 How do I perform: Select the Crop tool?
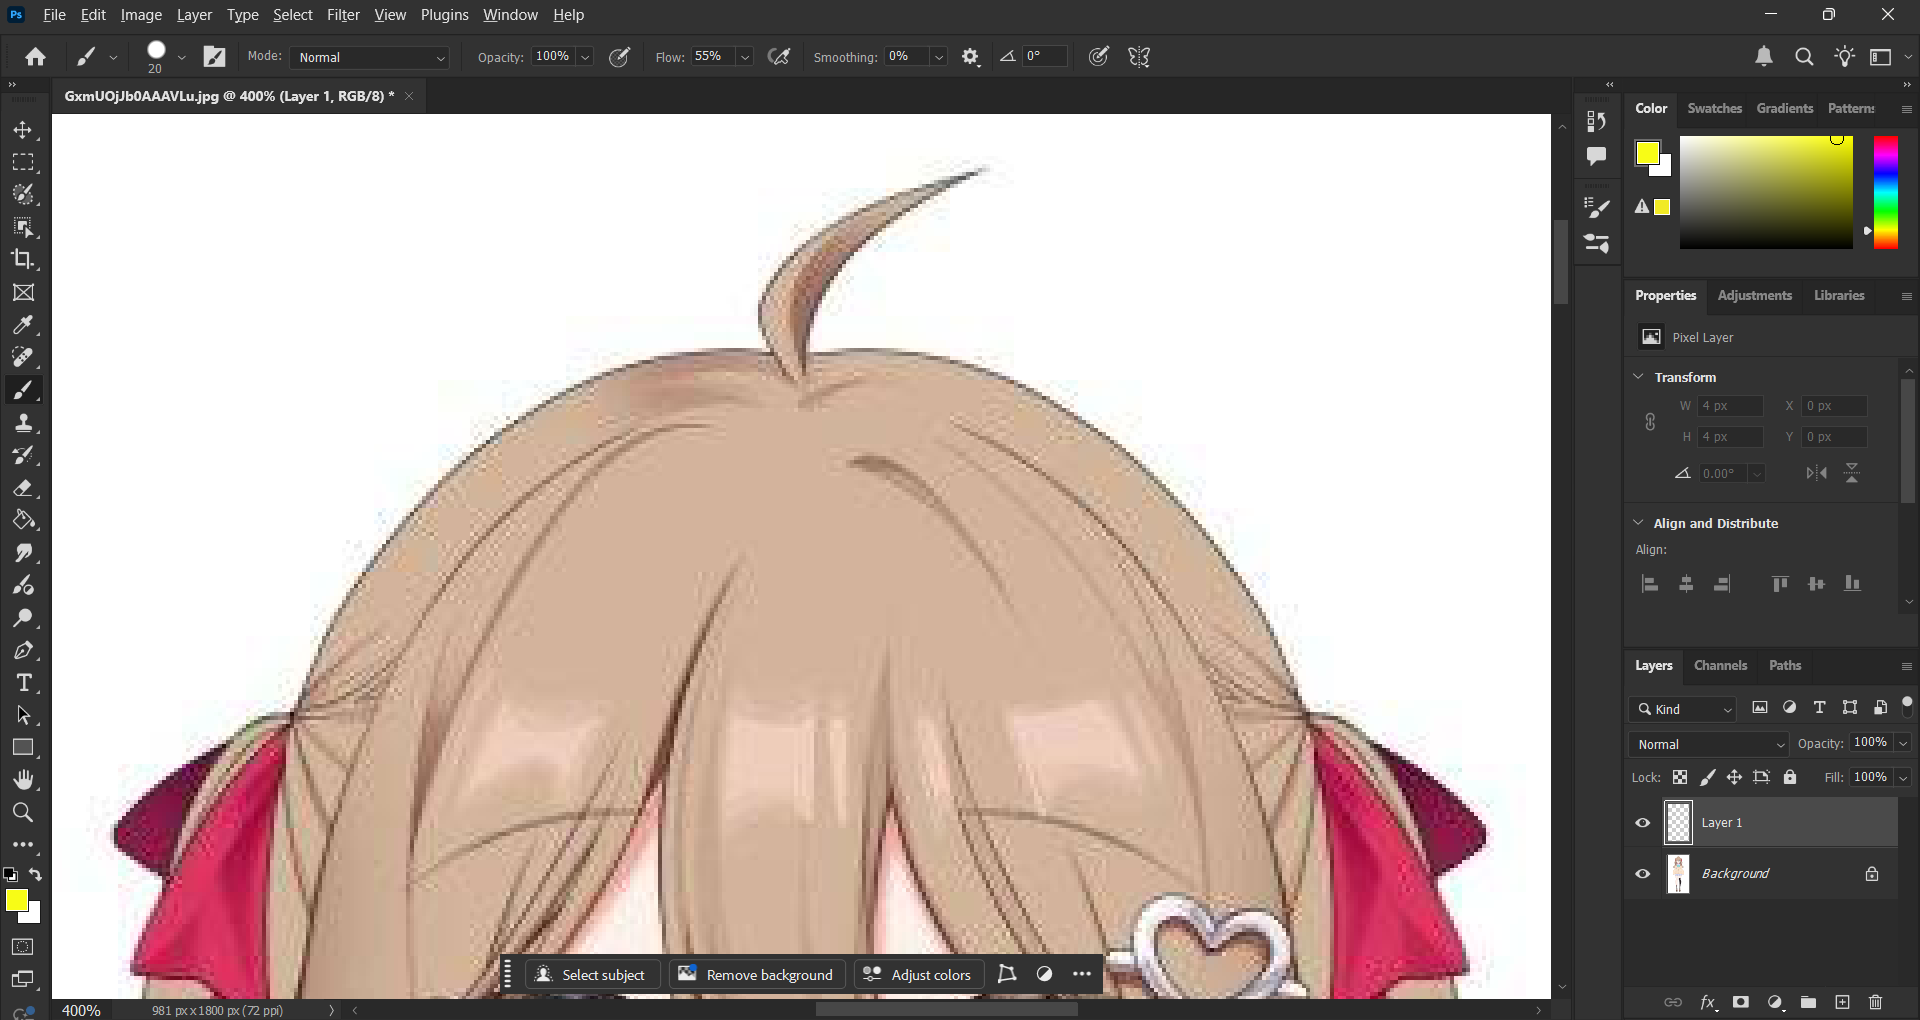(x=23, y=260)
